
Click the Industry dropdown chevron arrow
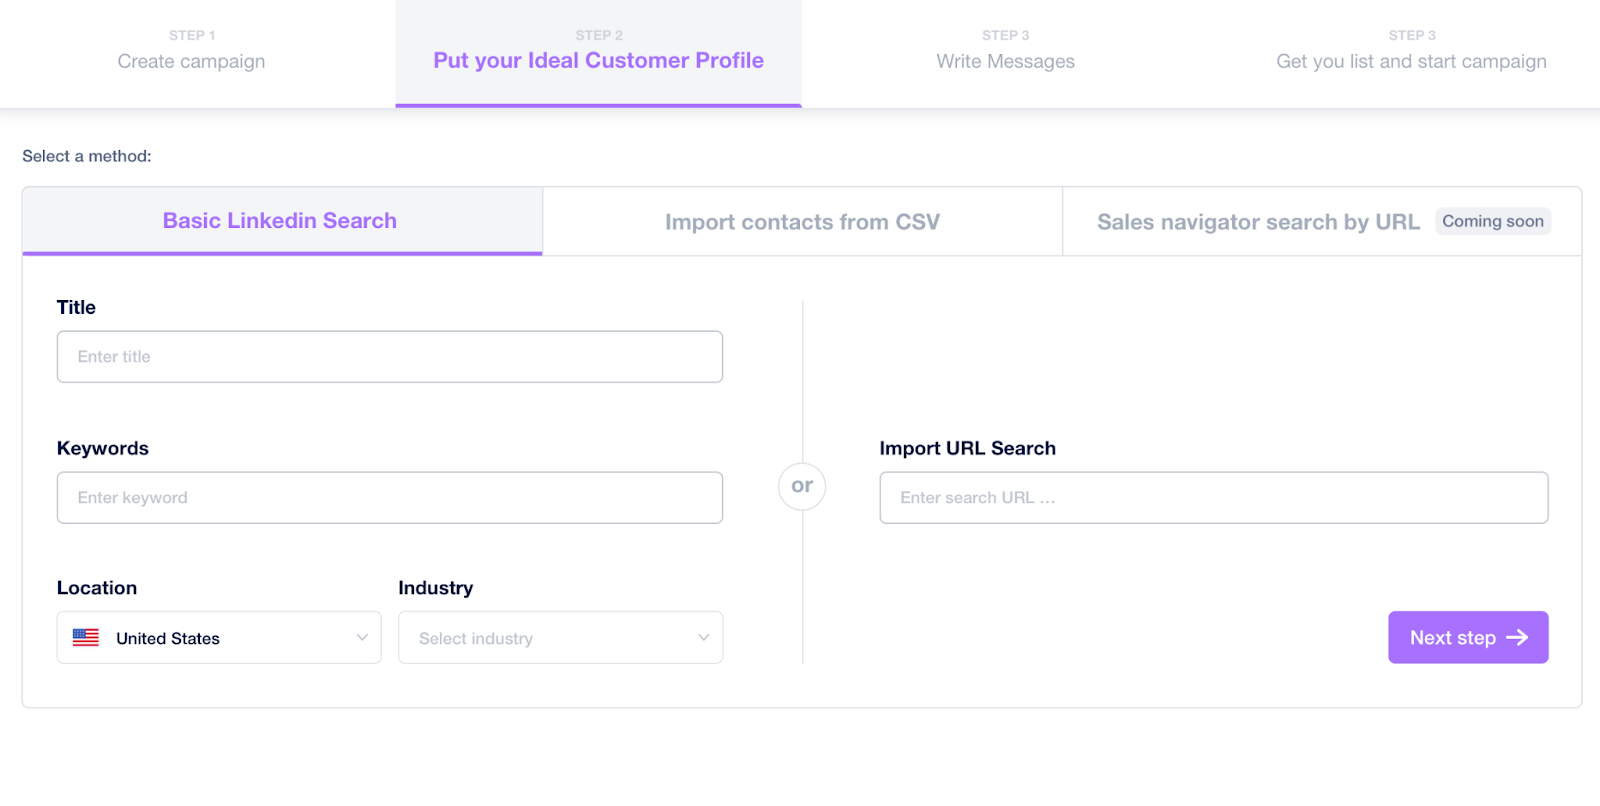click(x=704, y=638)
